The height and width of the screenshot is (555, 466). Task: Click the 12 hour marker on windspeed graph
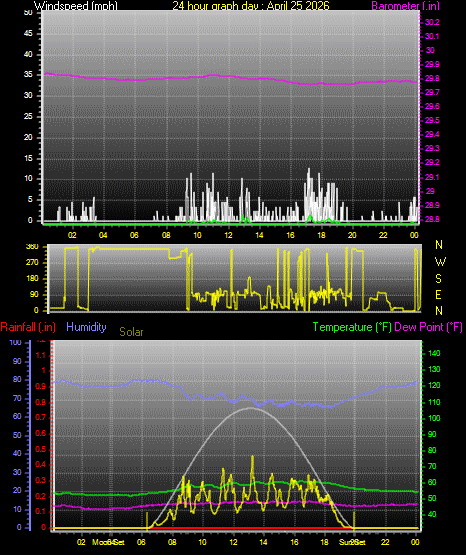pos(228,235)
